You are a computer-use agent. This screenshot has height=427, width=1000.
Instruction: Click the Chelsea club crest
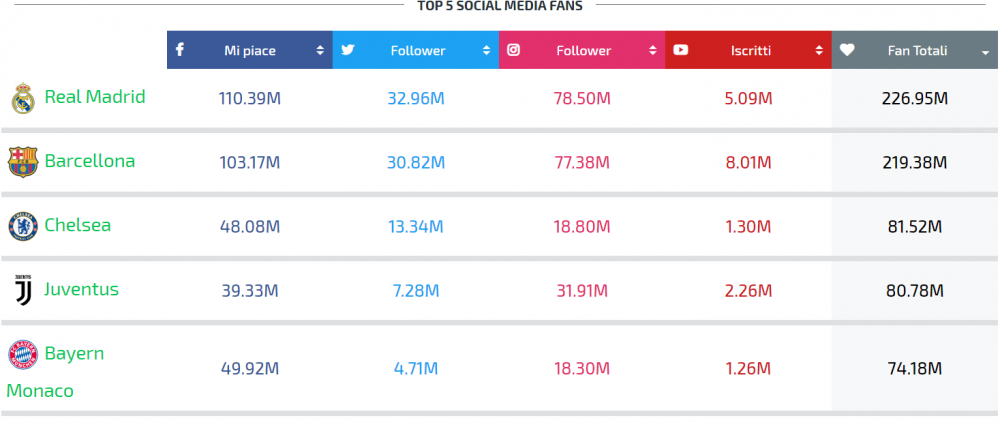coord(23,226)
